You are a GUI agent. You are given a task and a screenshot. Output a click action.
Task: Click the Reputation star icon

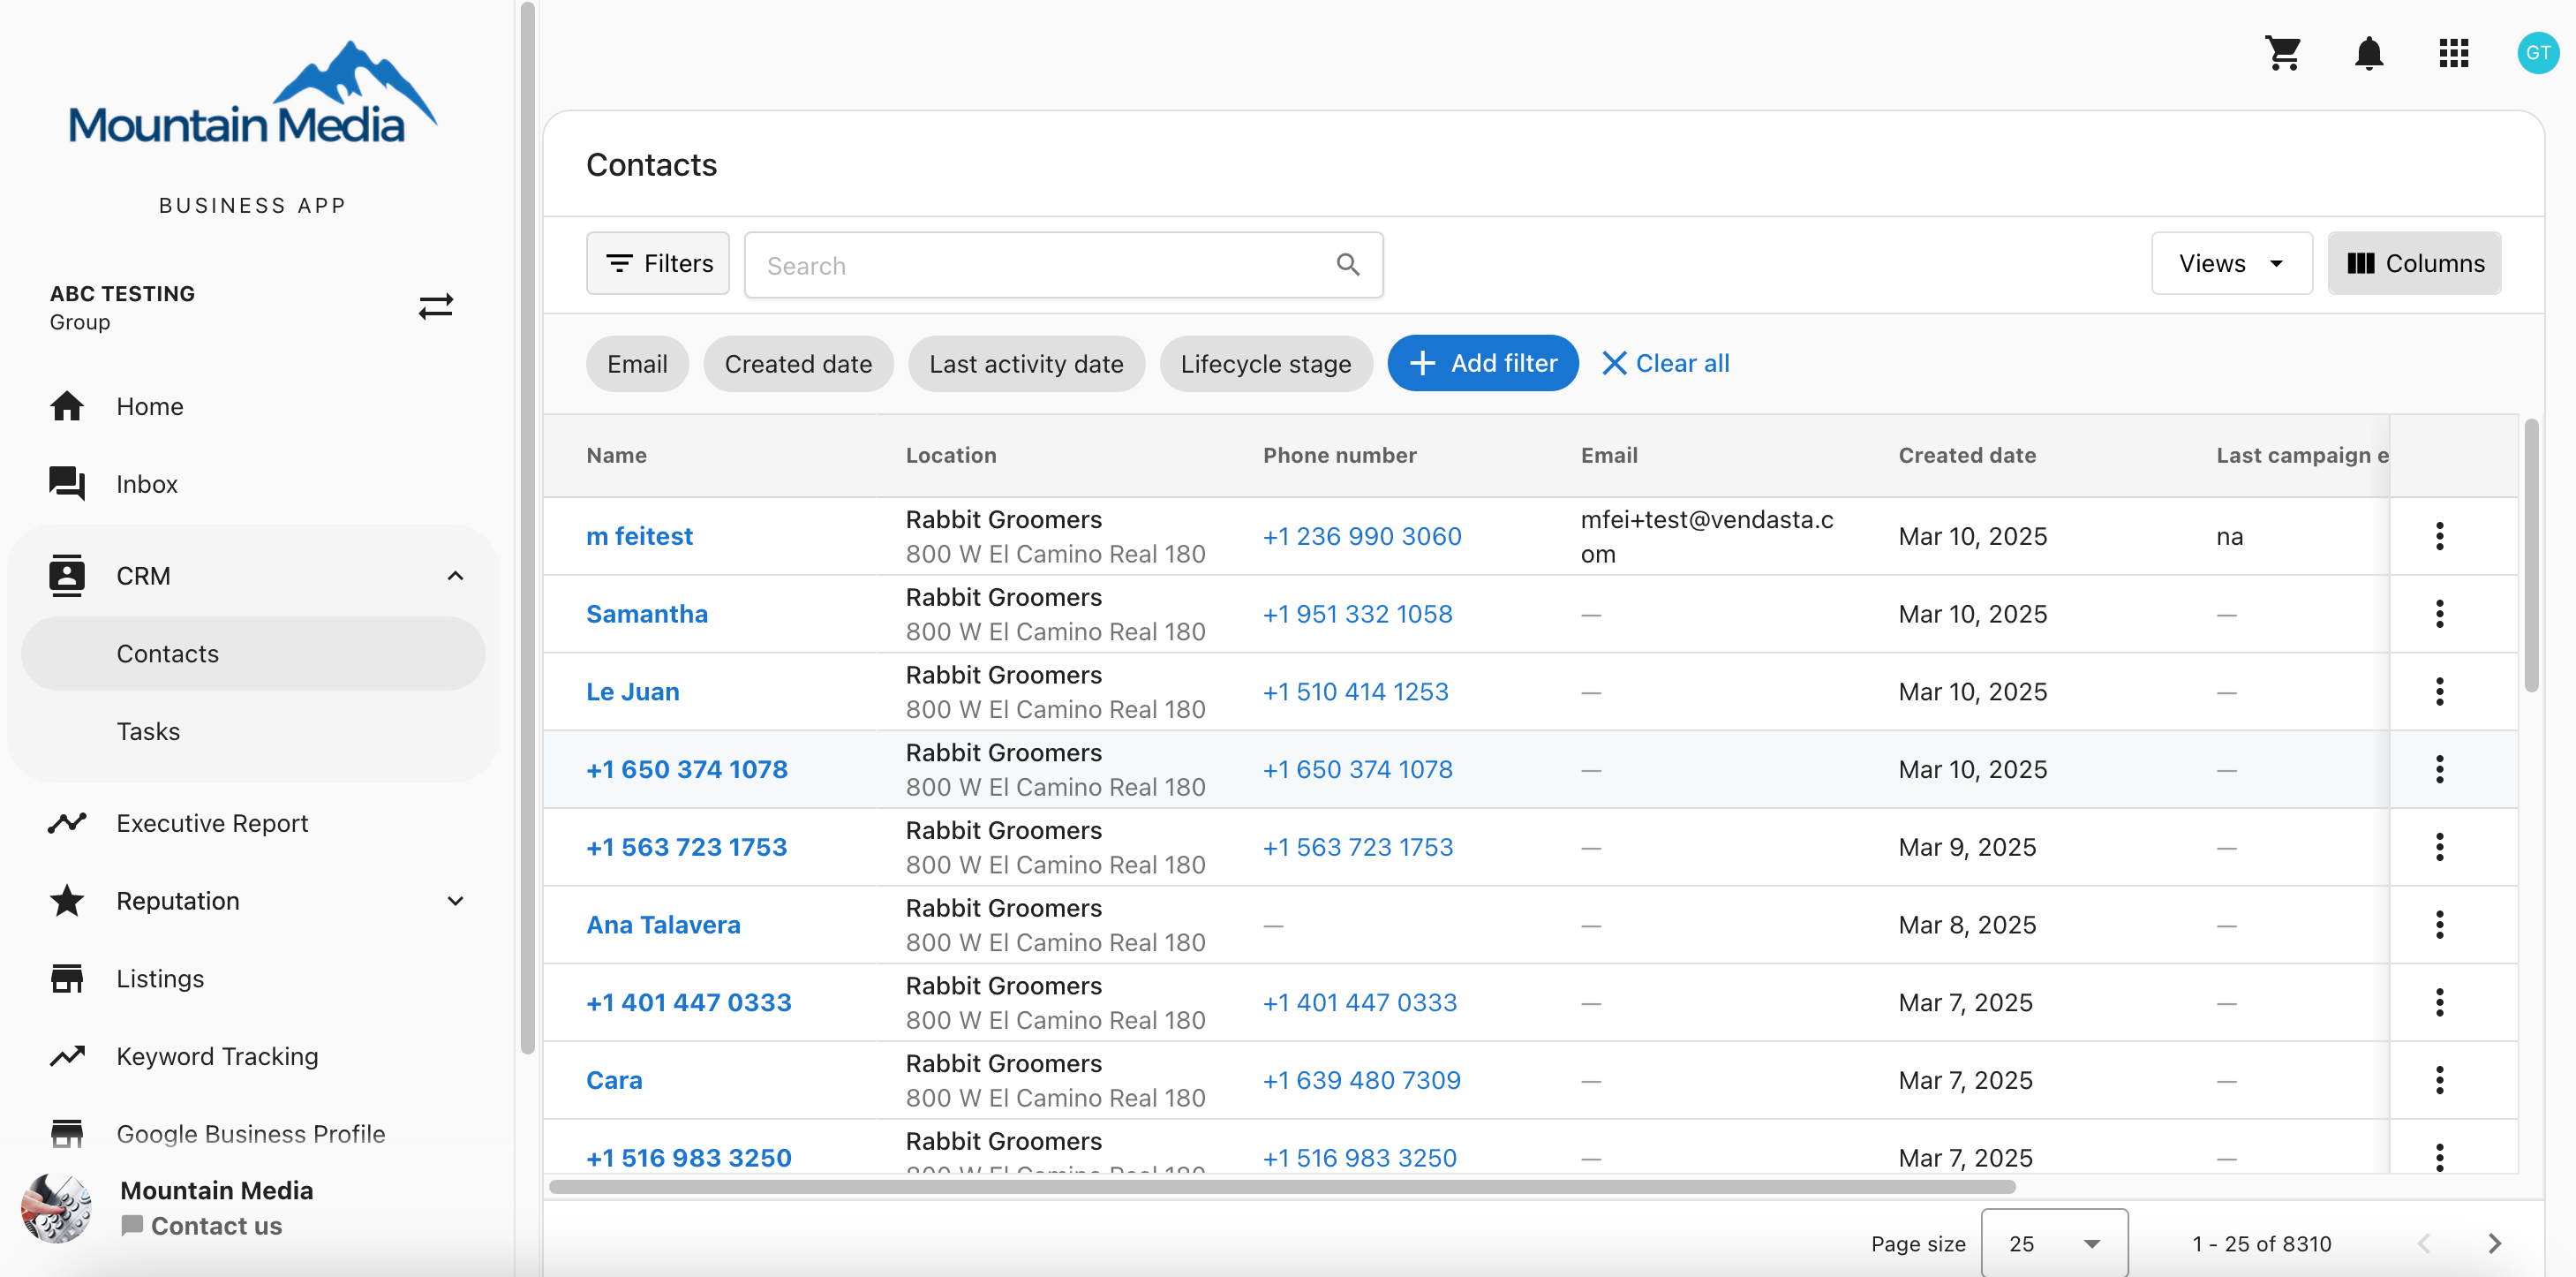coord(67,901)
